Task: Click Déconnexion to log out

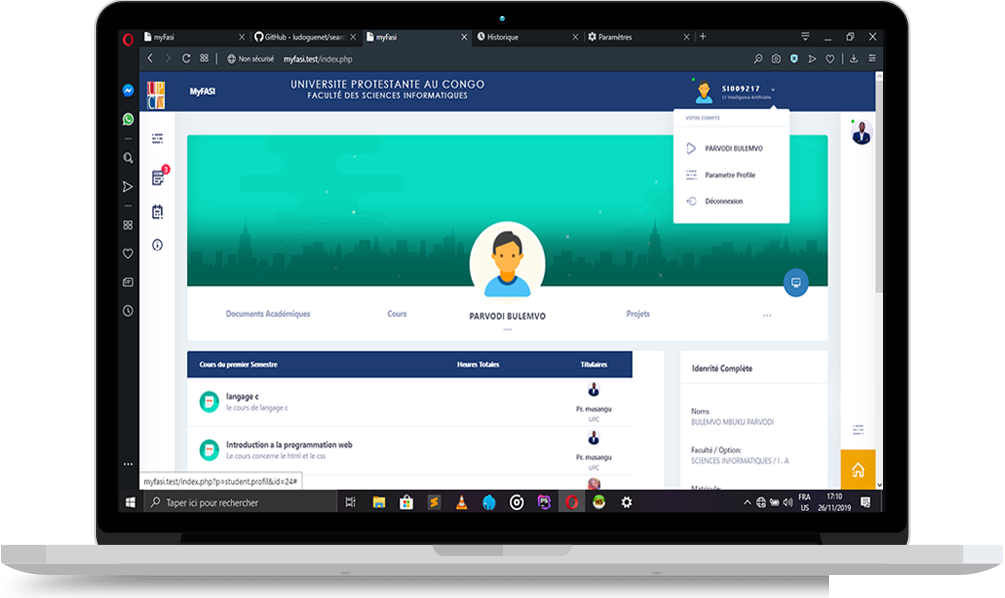Action: click(723, 201)
